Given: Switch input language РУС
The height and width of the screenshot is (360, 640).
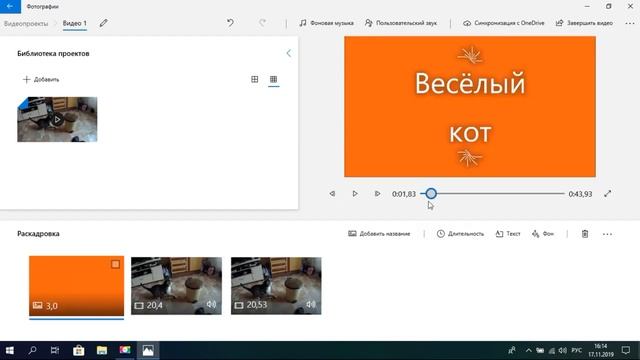Looking at the screenshot, I should point(577,350).
